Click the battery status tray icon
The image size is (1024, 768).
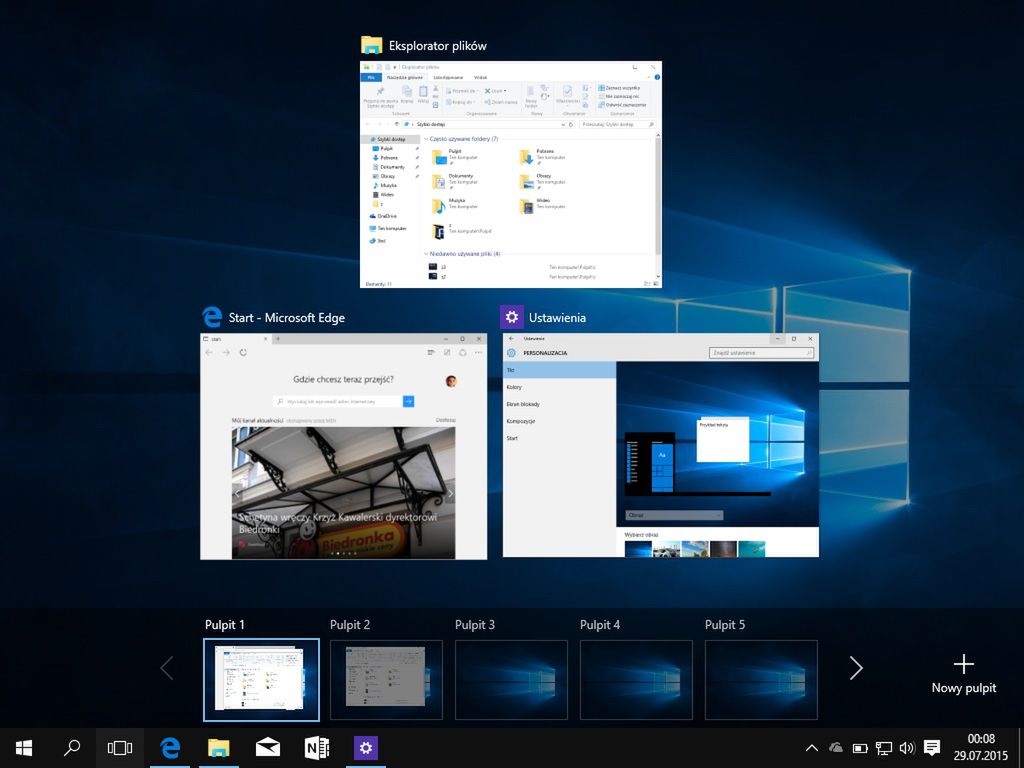coord(860,748)
